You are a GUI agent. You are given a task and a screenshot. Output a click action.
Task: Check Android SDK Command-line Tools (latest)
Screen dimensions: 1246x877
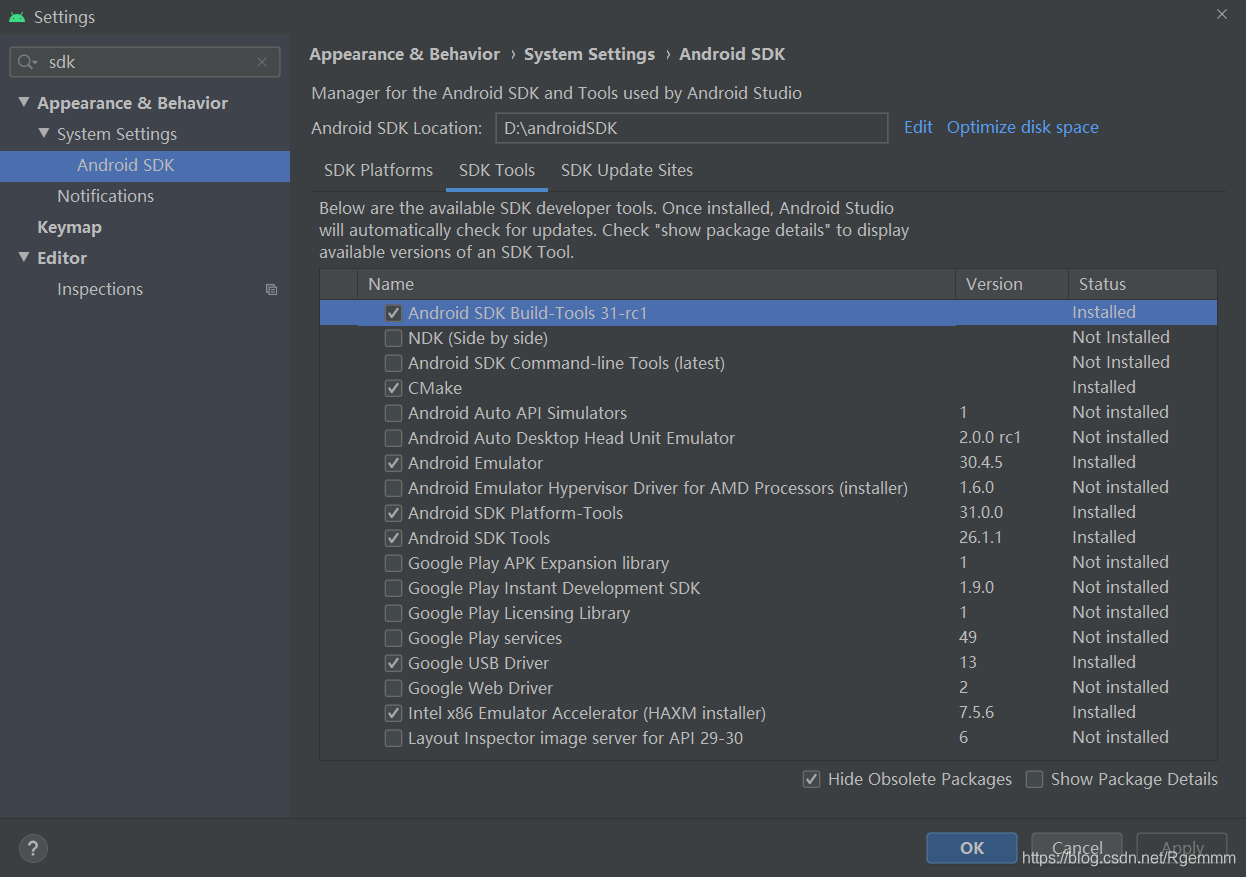(394, 363)
